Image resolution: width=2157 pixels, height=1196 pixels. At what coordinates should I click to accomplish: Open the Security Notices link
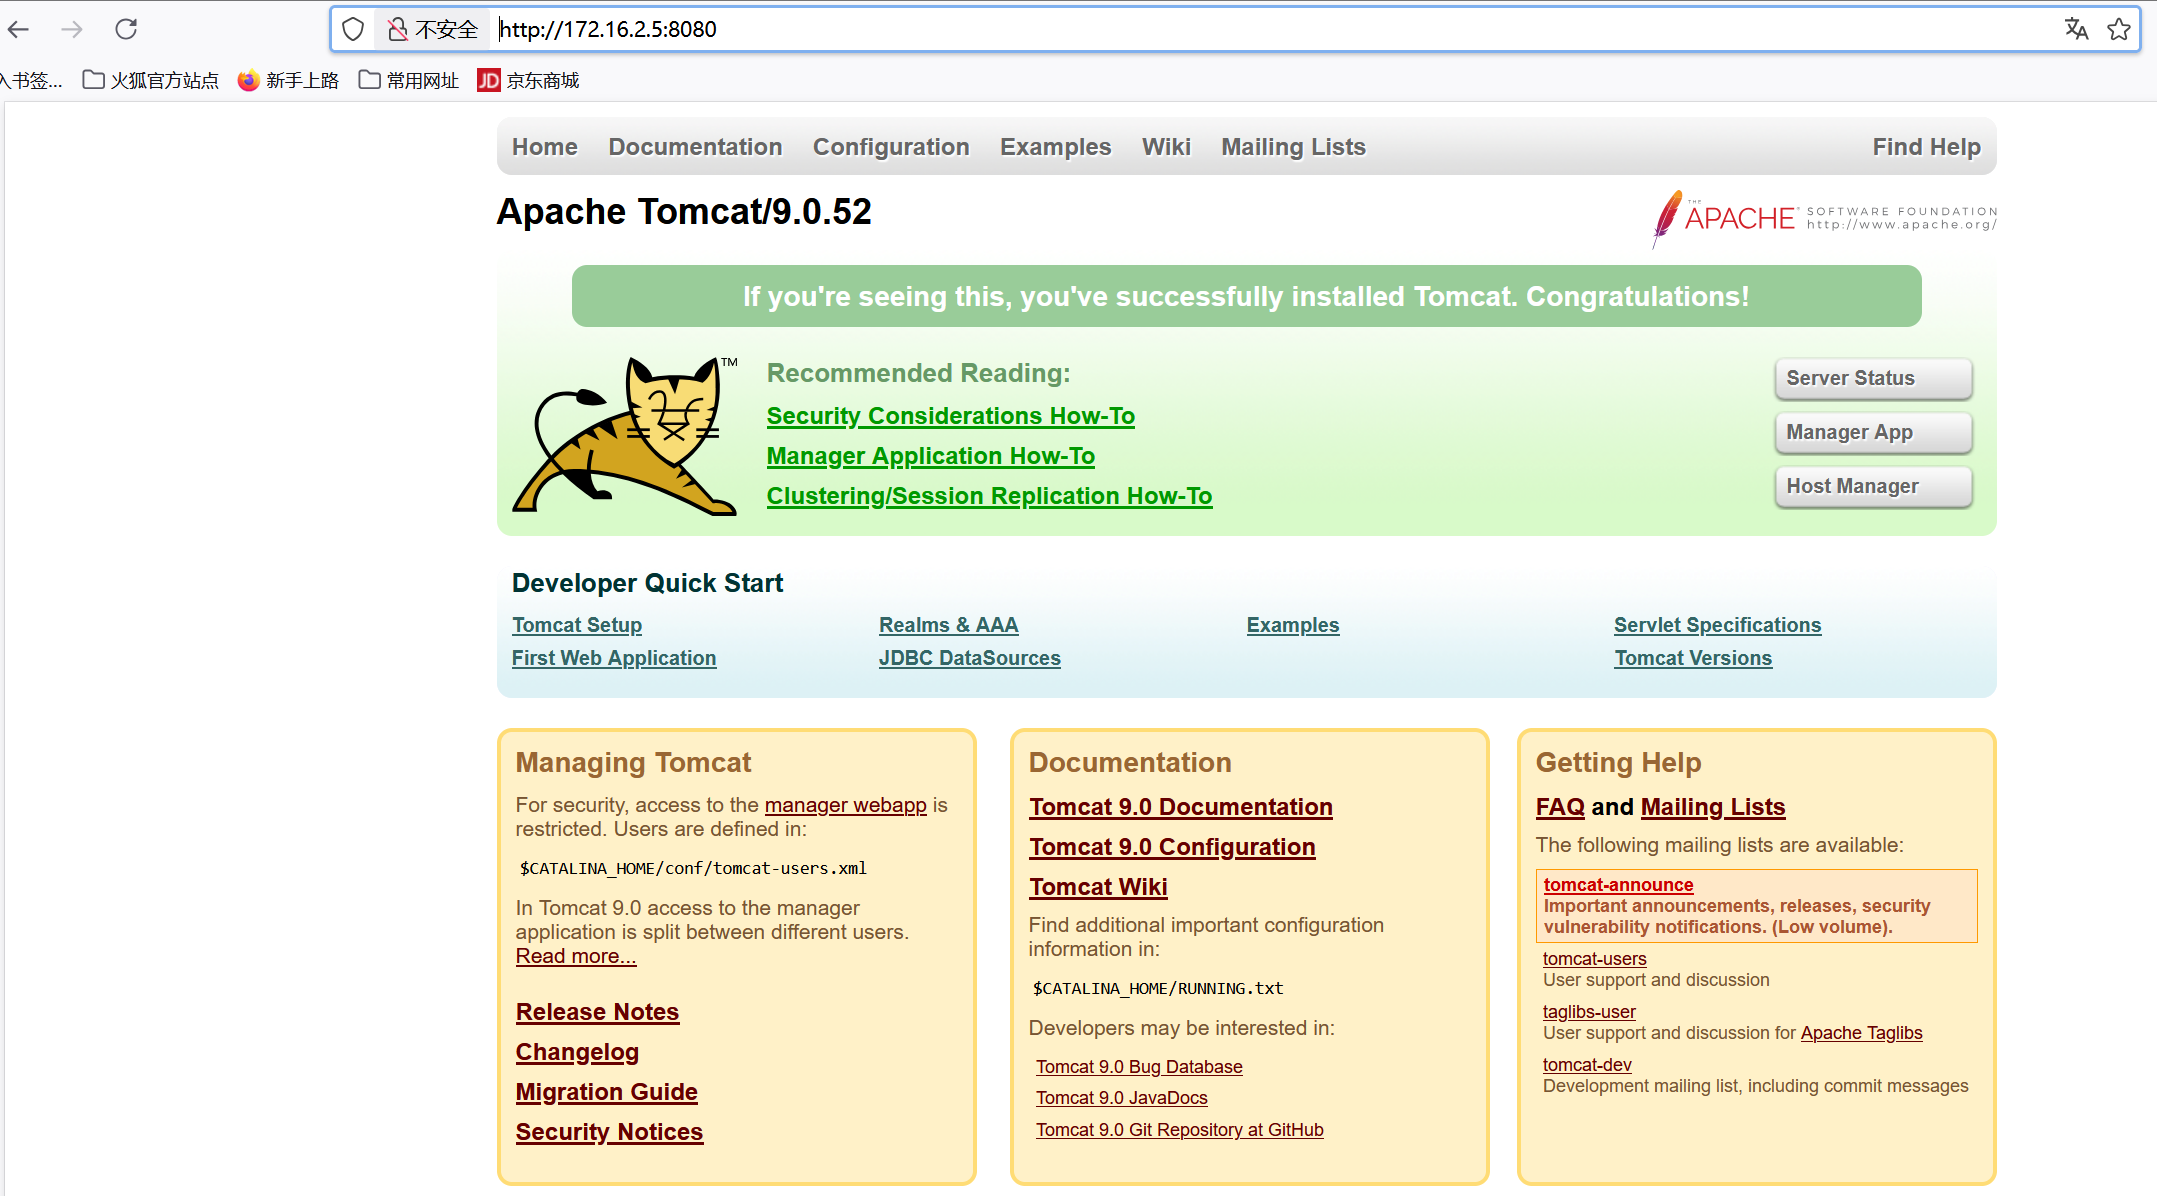(609, 1132)
